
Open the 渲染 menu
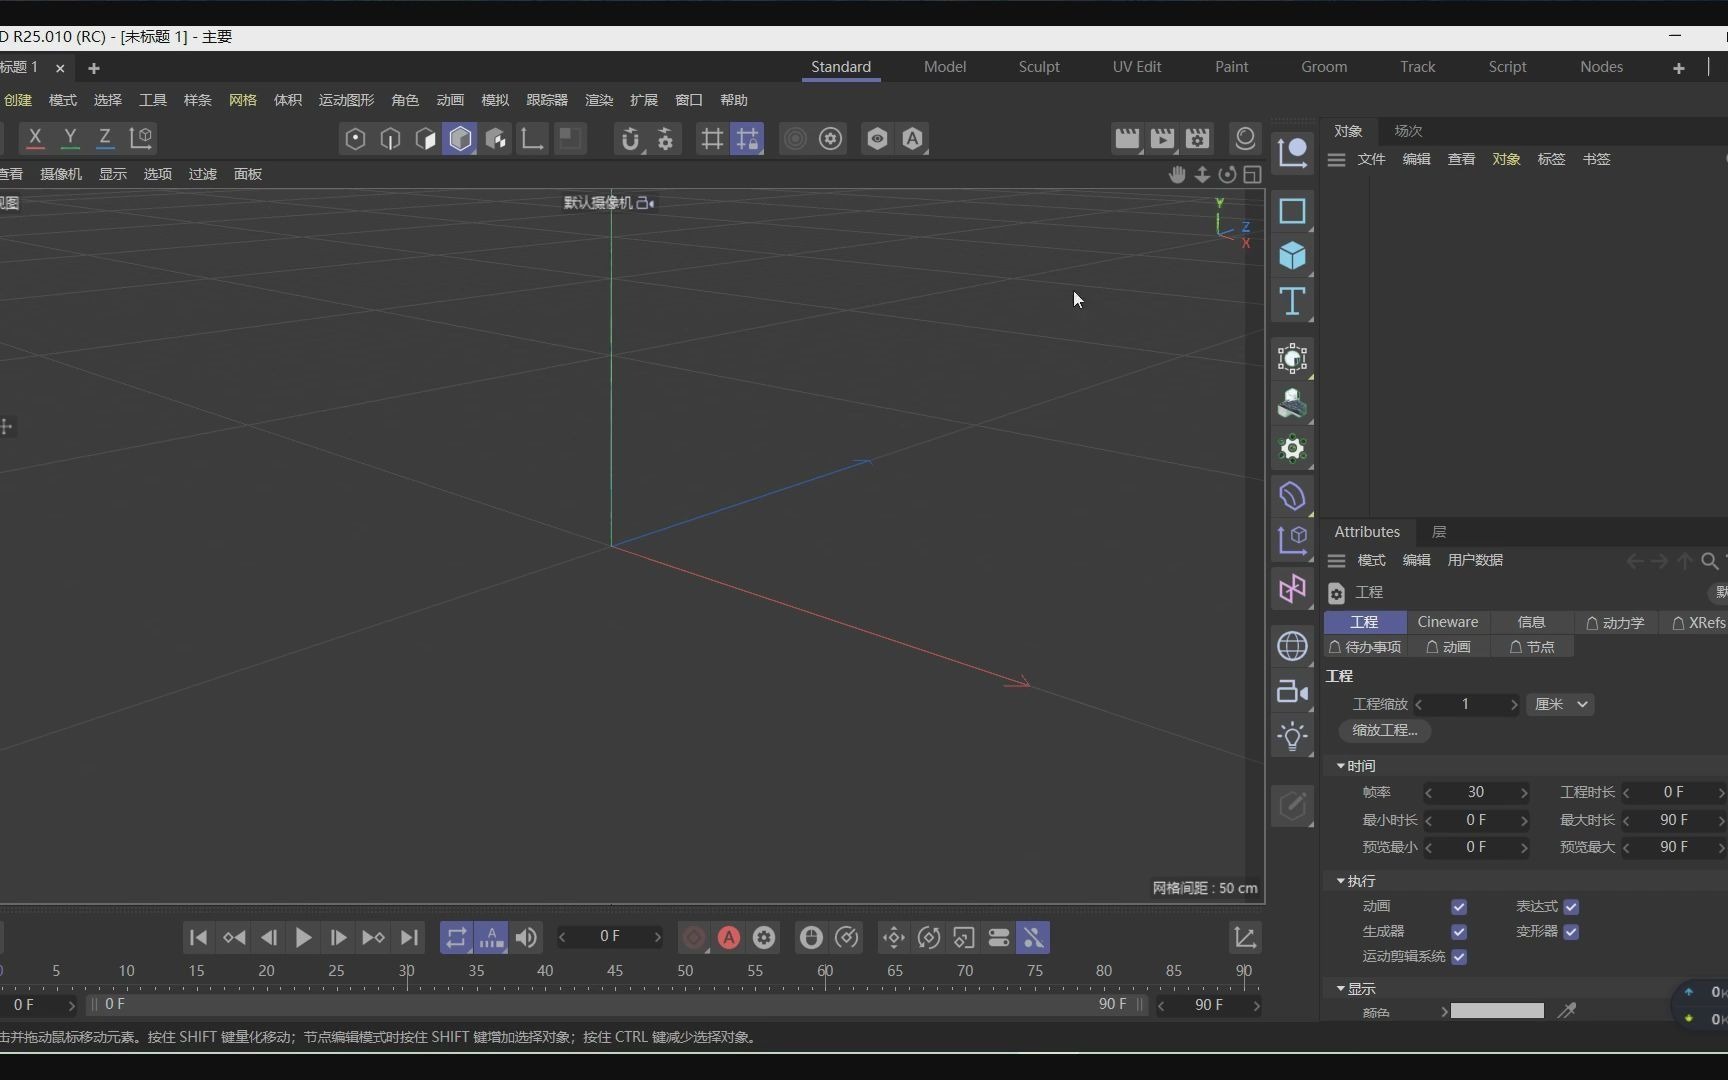tap(598, 100)
